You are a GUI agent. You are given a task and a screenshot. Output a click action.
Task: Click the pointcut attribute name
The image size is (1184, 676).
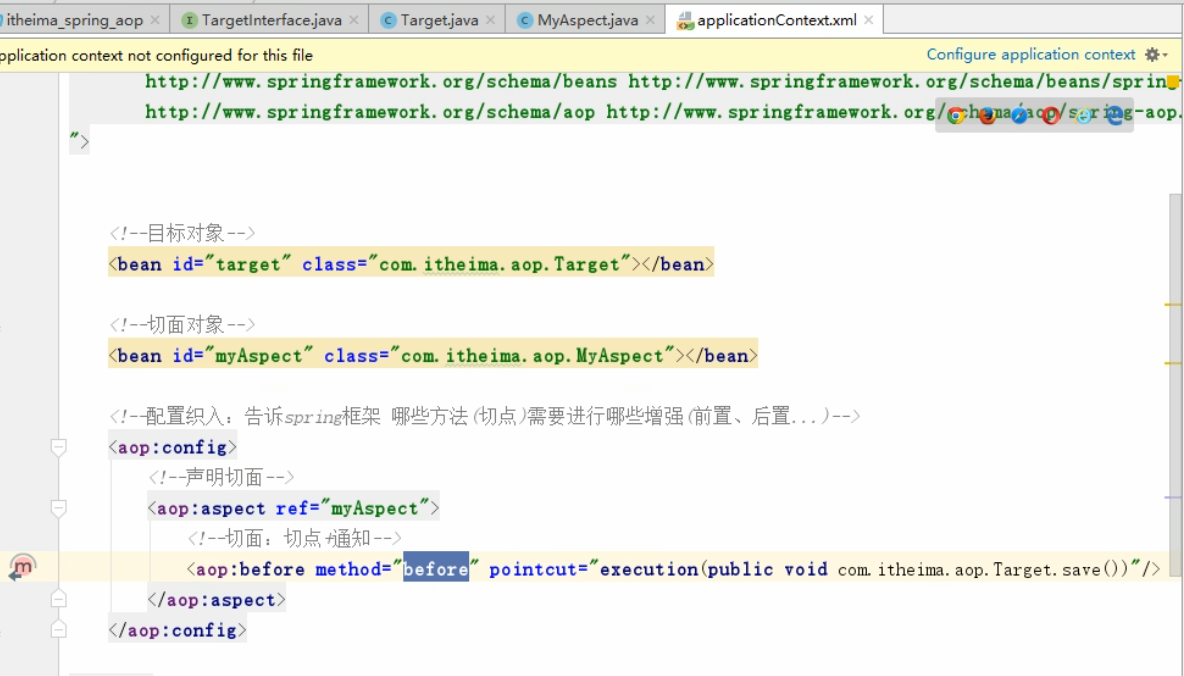pyautogui.click(x=532, y=570)
